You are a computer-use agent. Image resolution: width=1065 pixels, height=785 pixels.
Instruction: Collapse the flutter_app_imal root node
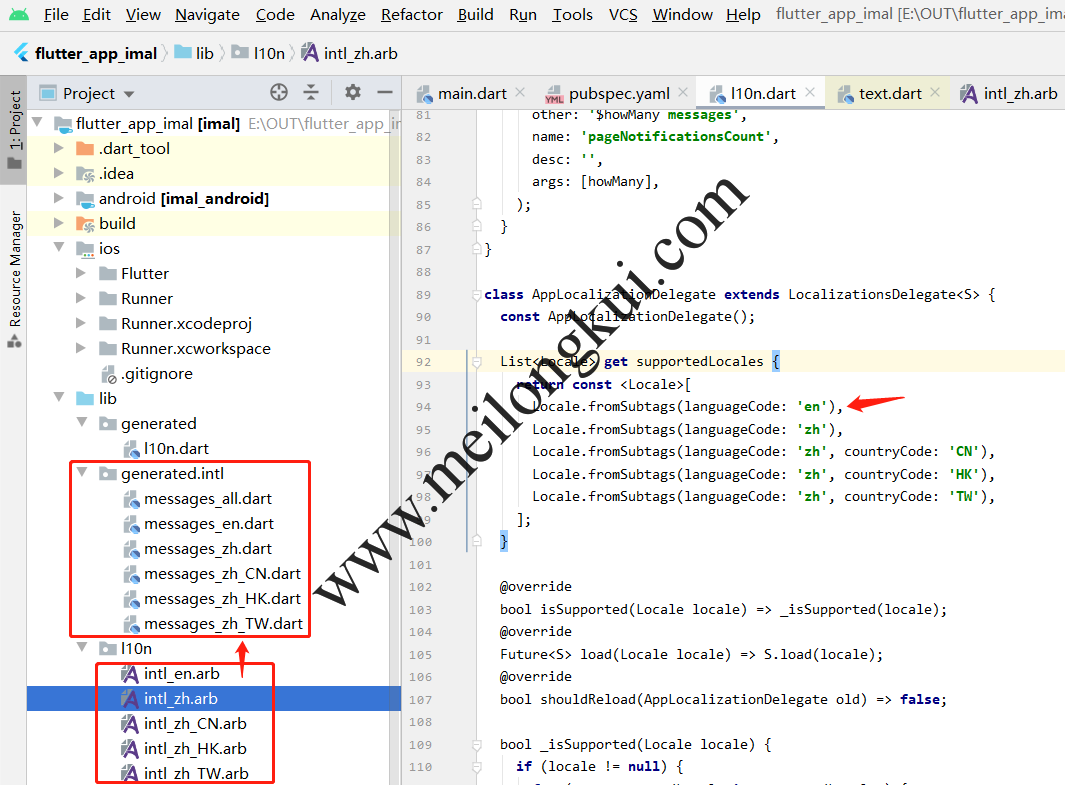pyautogui.click(x=38, y=123)
